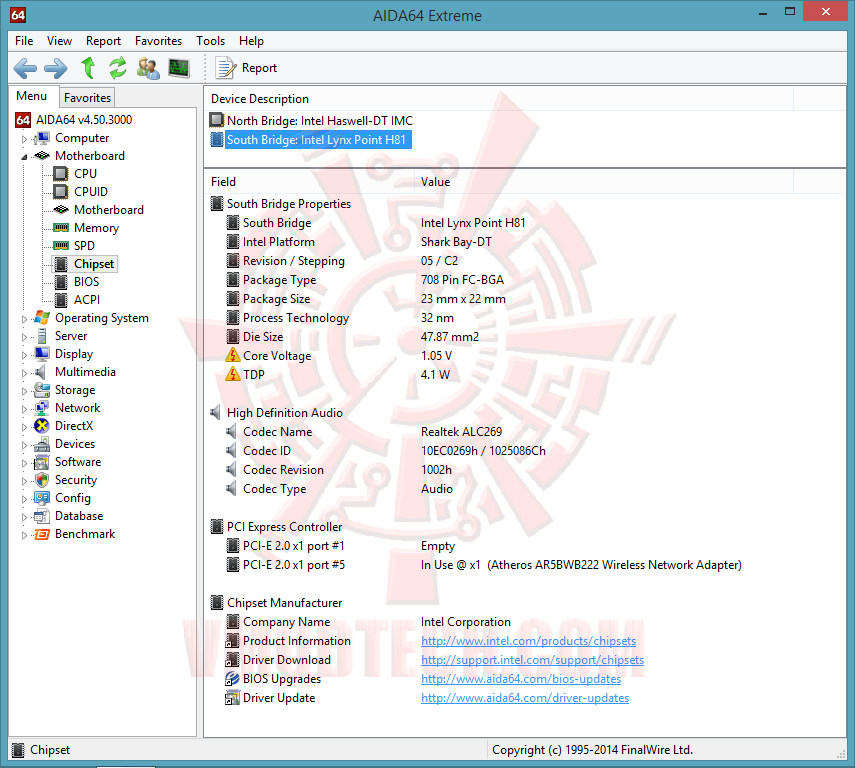Image resolution: width=855 pixels, height=768 pixels.
Task: Click the Field column header
Action: click(309, 182)
